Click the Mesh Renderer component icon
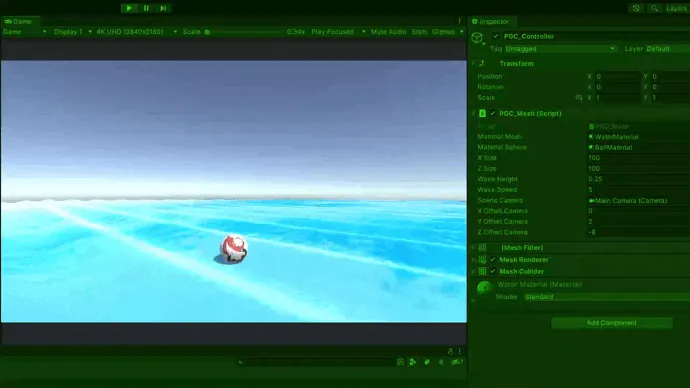The height and width of the screenshot is (388, 690). [482, 260]
